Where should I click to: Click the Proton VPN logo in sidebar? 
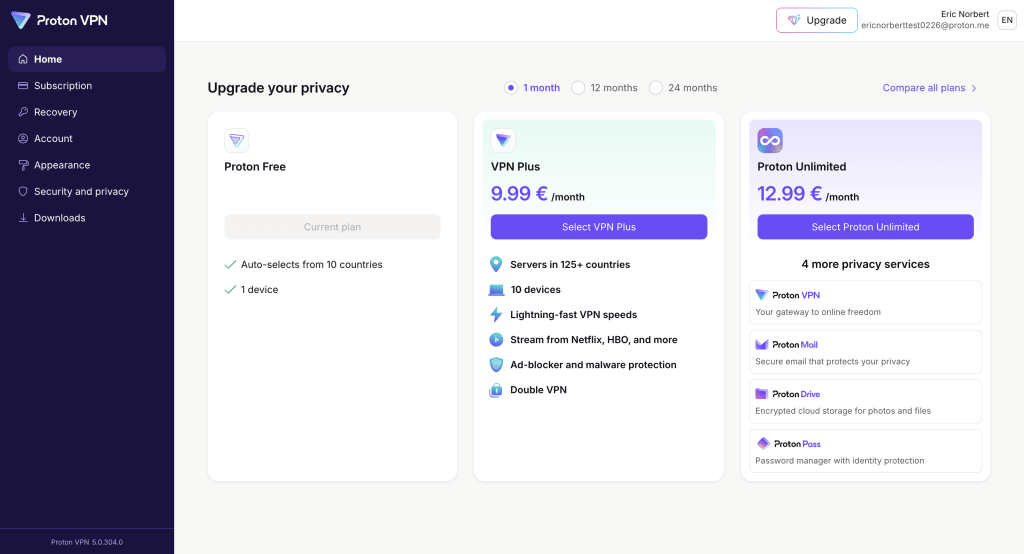coord(59,20)
